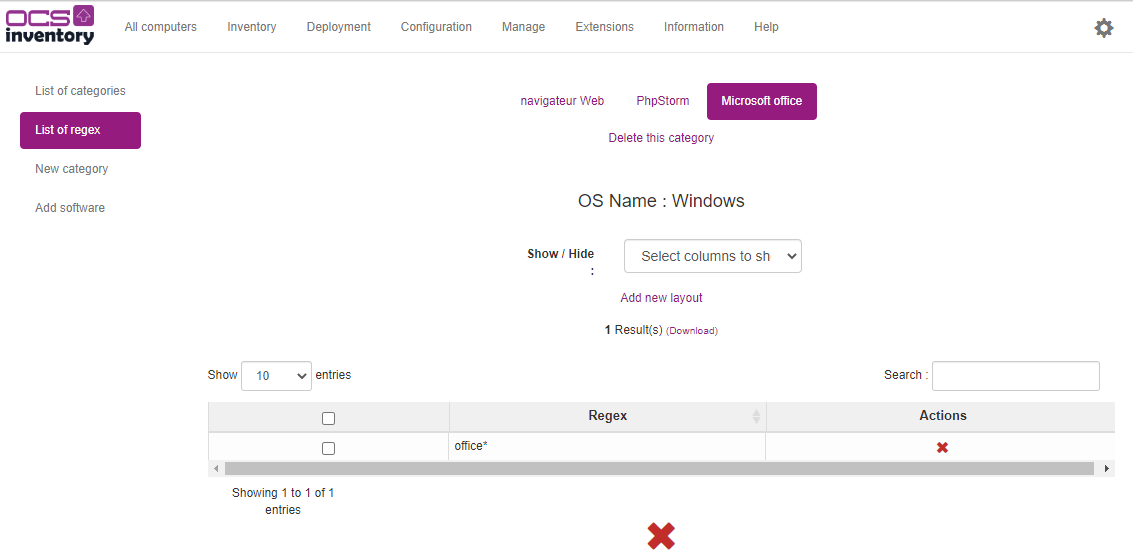Viewport: 1133px width, 557px height.
Task: Select the navigateur Web category tab
Action: [x=562, y=101]
